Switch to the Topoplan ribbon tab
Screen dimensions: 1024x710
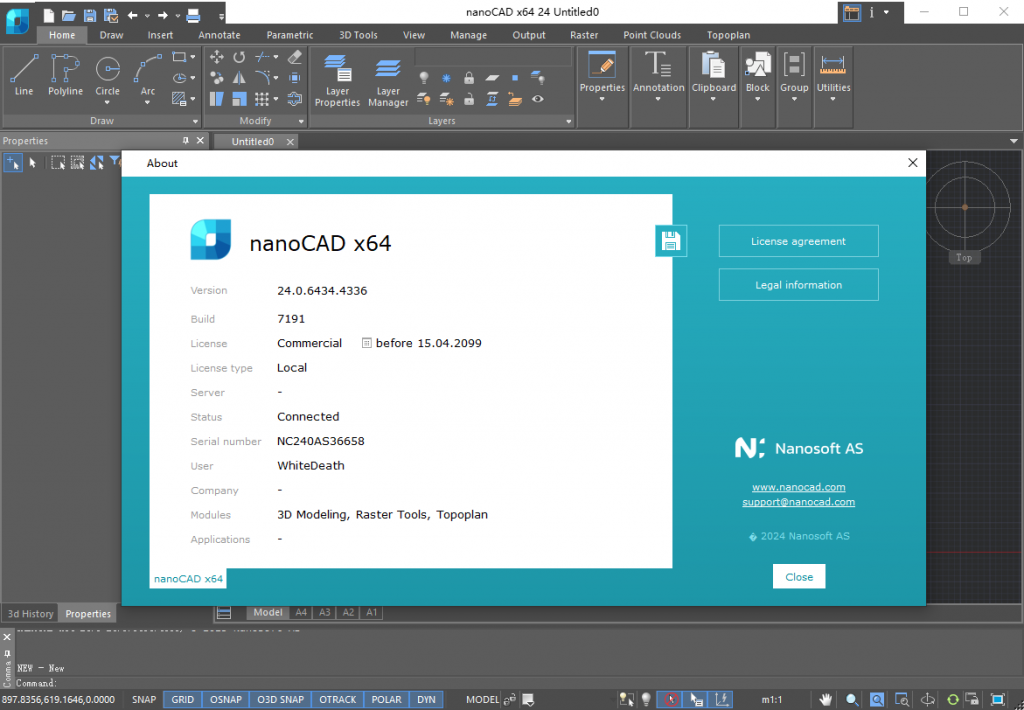[728, 35]
